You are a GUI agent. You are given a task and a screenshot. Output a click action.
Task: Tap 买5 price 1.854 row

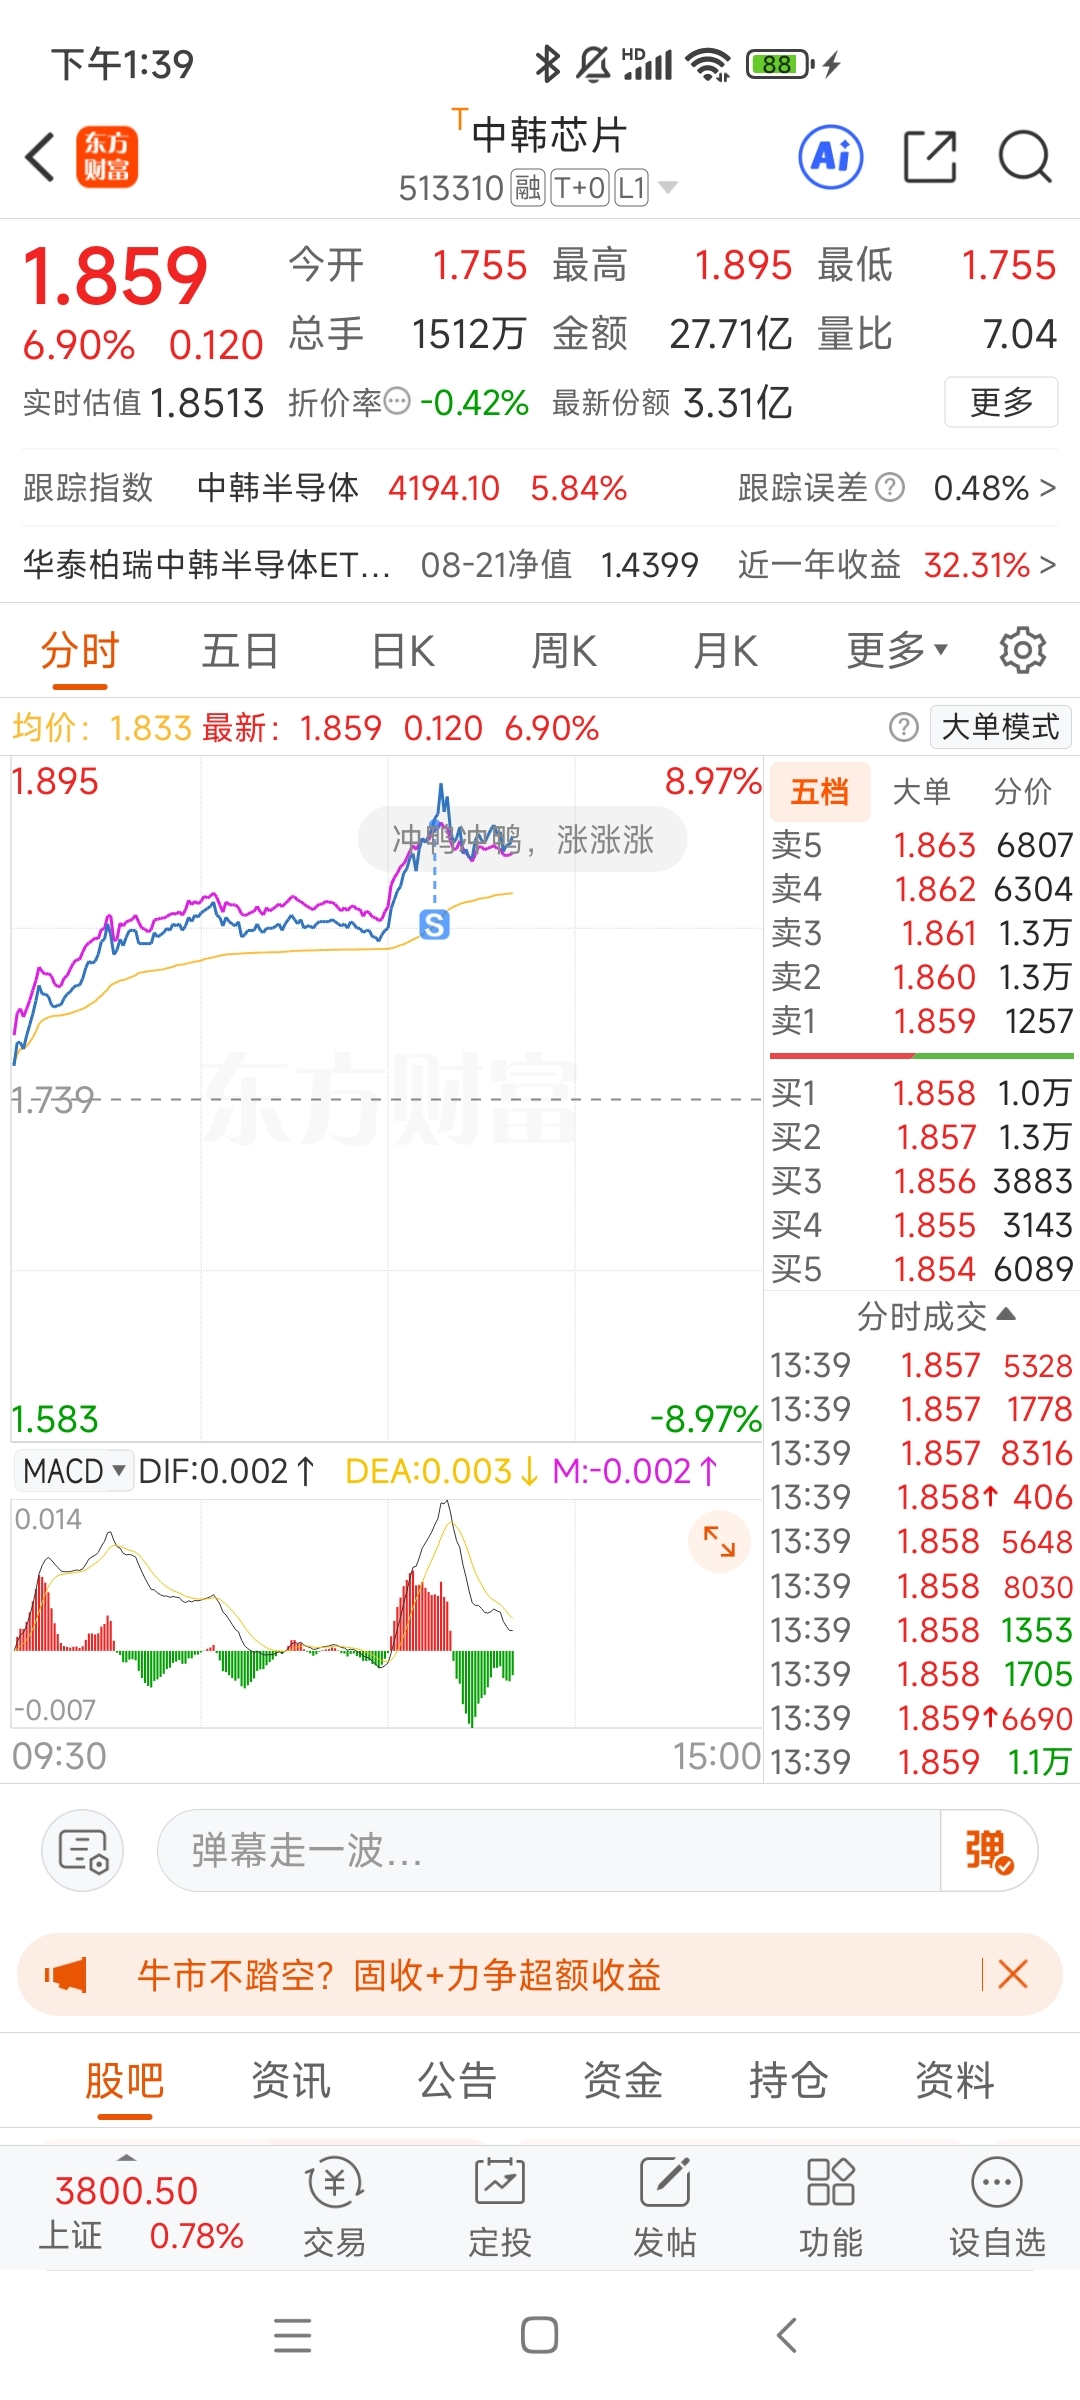pos(921,1269)
